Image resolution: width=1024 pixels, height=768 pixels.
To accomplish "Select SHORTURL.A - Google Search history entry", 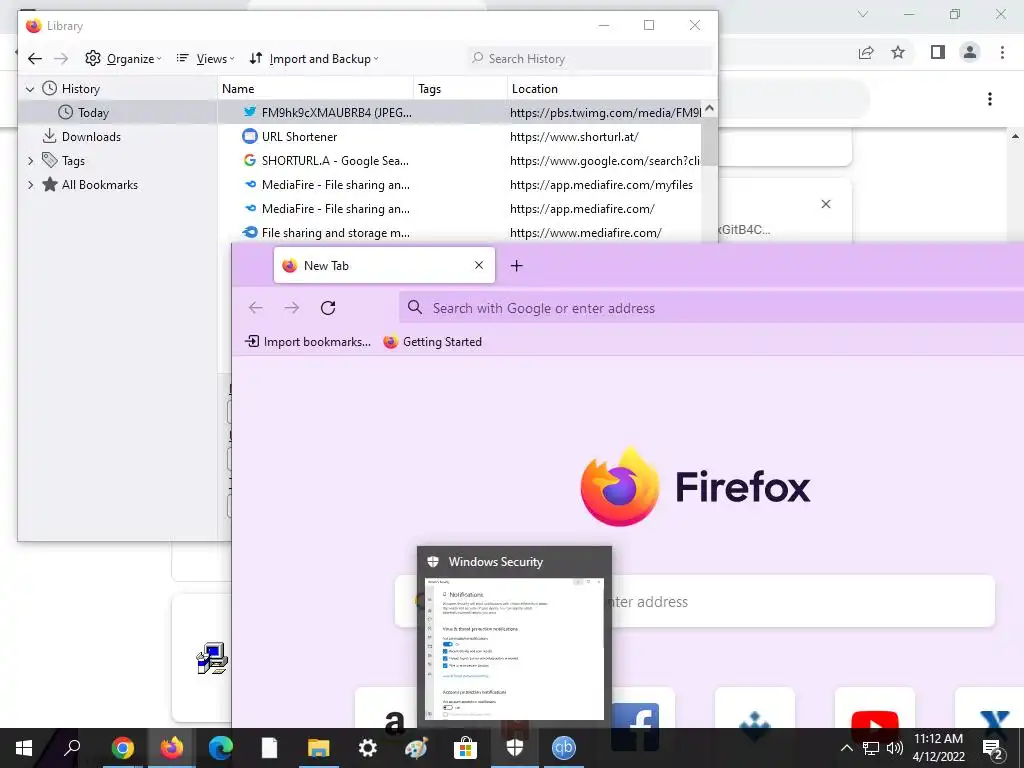I will (459, 161).
